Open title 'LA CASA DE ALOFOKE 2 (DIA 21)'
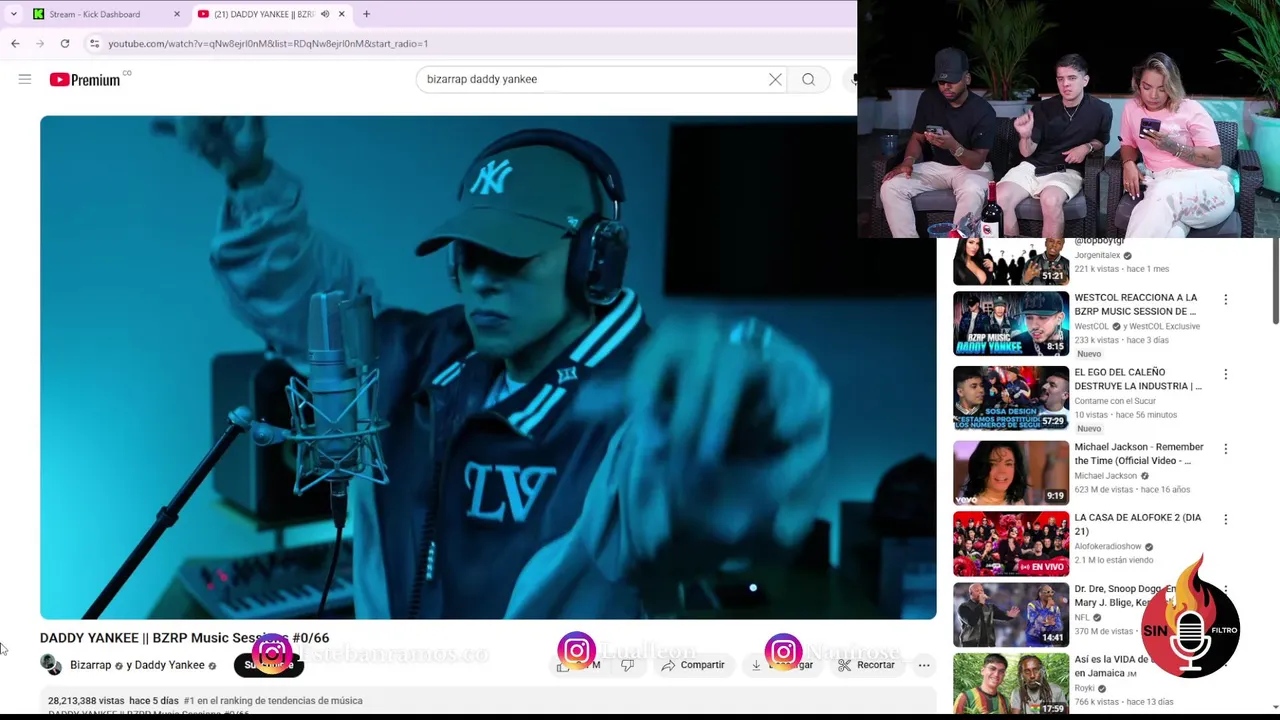Screen dimensions: 1280x720 tap(1138, 524)
